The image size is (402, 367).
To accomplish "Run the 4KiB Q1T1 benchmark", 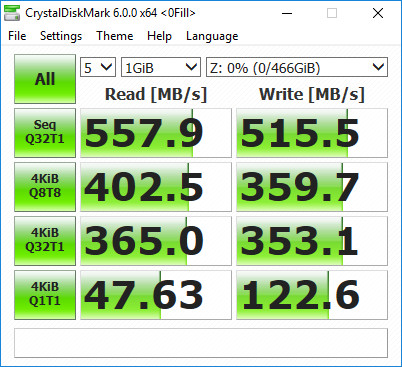I will click(45, 295).
